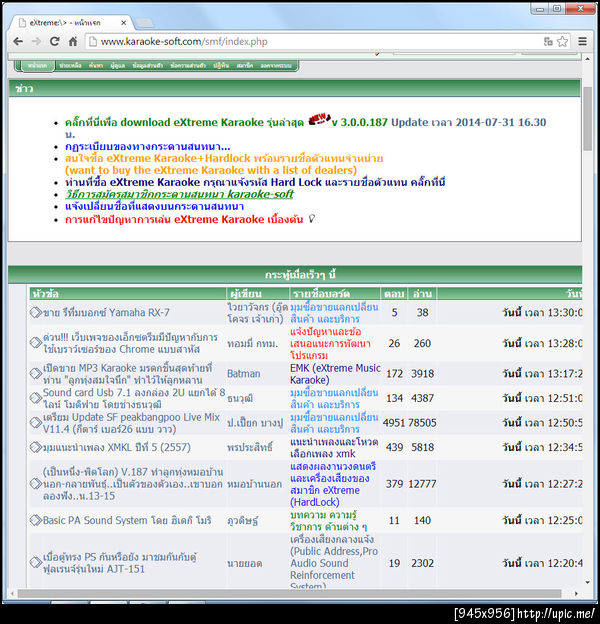Open the Update SF peakbangpoo Live Mix thread
This screenshot has height=624, width=600.
(131, 423)
